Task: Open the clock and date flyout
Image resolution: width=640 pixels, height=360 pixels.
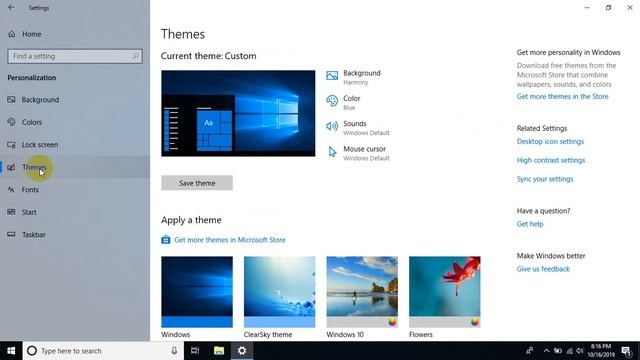Action: point(601,351)
